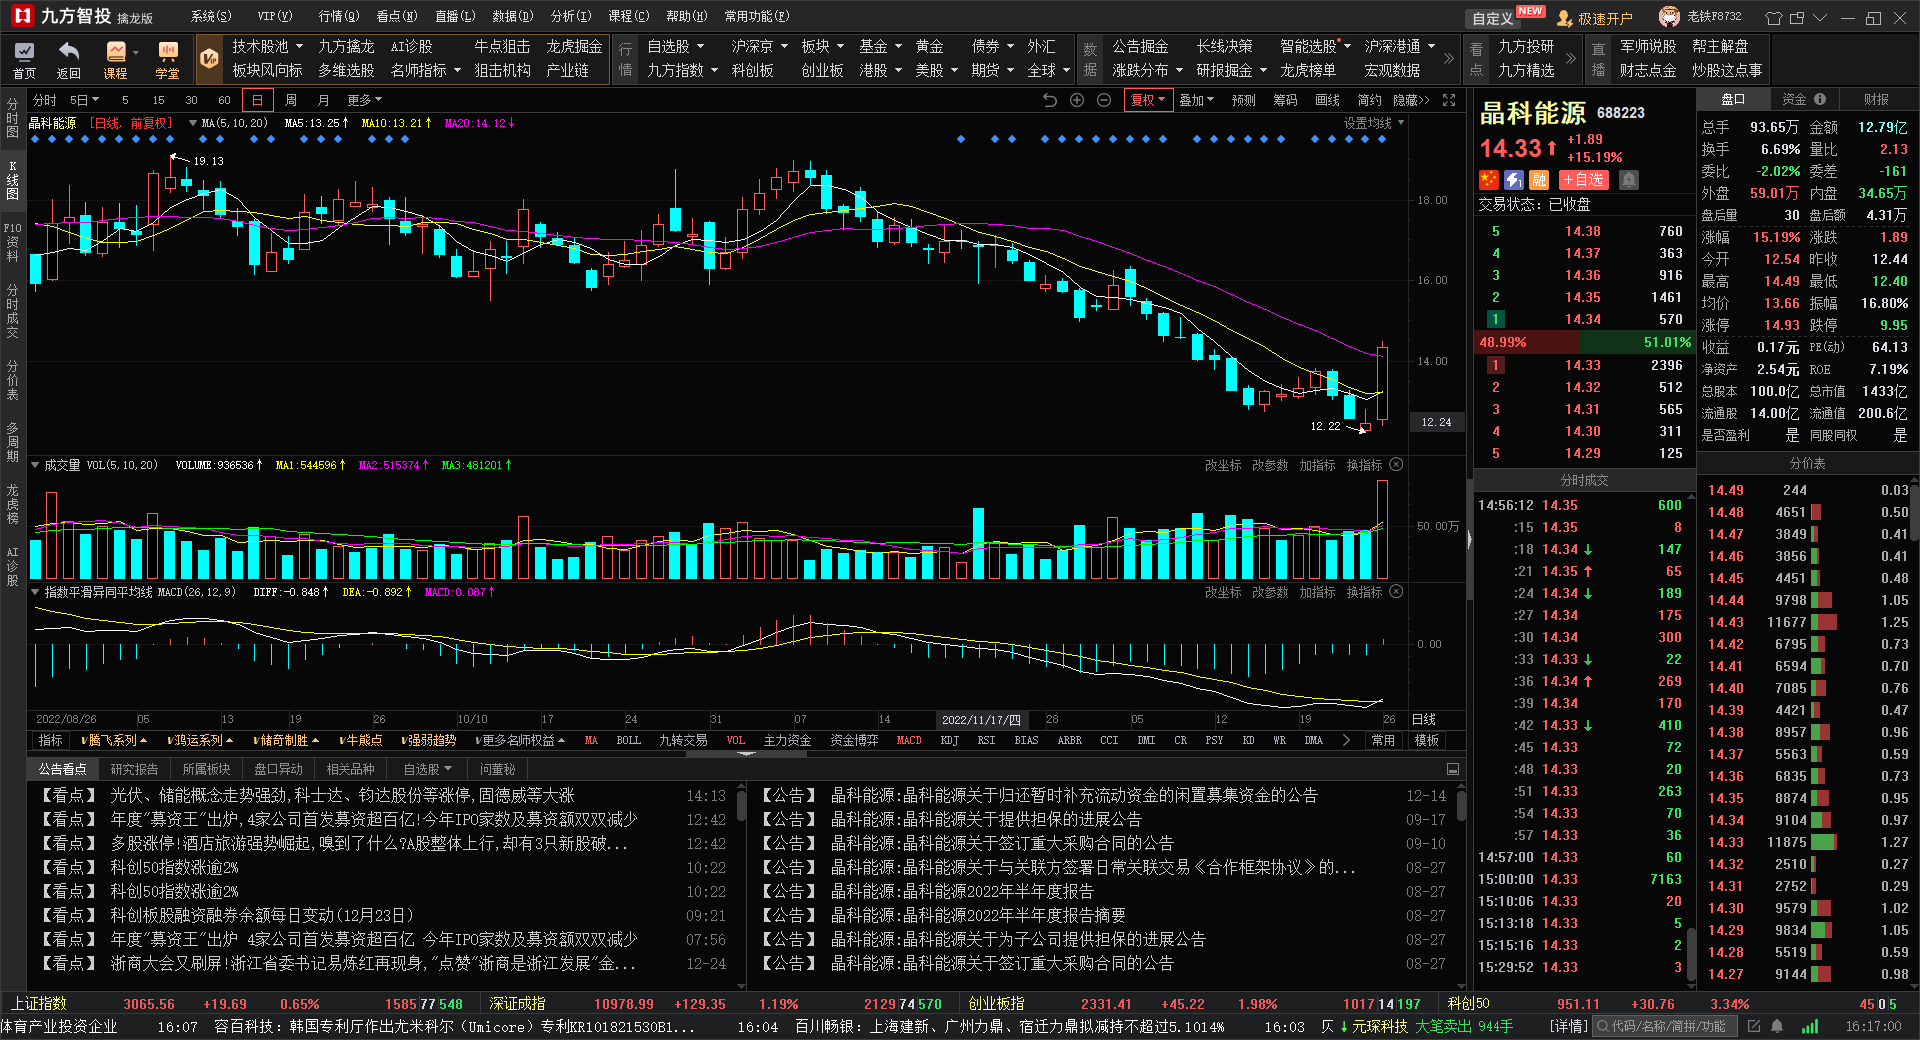Close the volume indicator panel
The width and height of the screenshot is (1920, 1040).
(x=1396, y=465)
